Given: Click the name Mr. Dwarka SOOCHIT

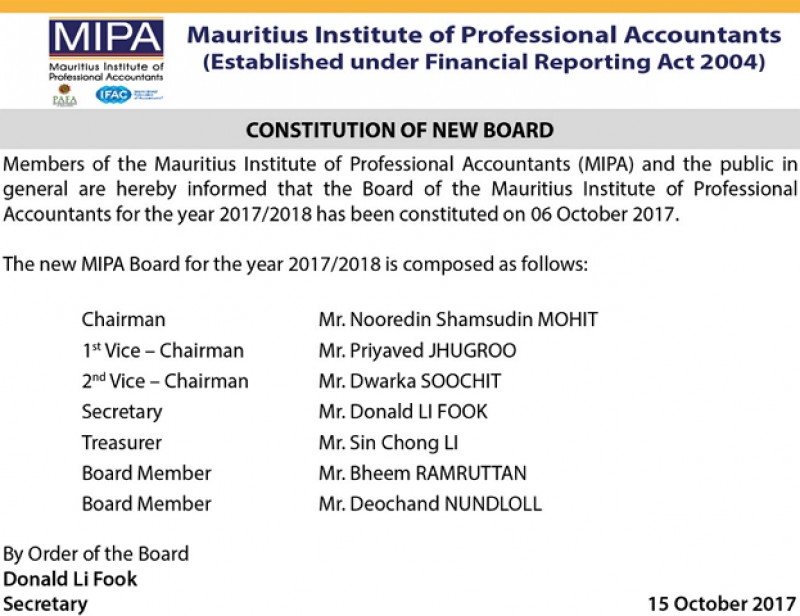Looking at the screenshot, I should point(410,381).
